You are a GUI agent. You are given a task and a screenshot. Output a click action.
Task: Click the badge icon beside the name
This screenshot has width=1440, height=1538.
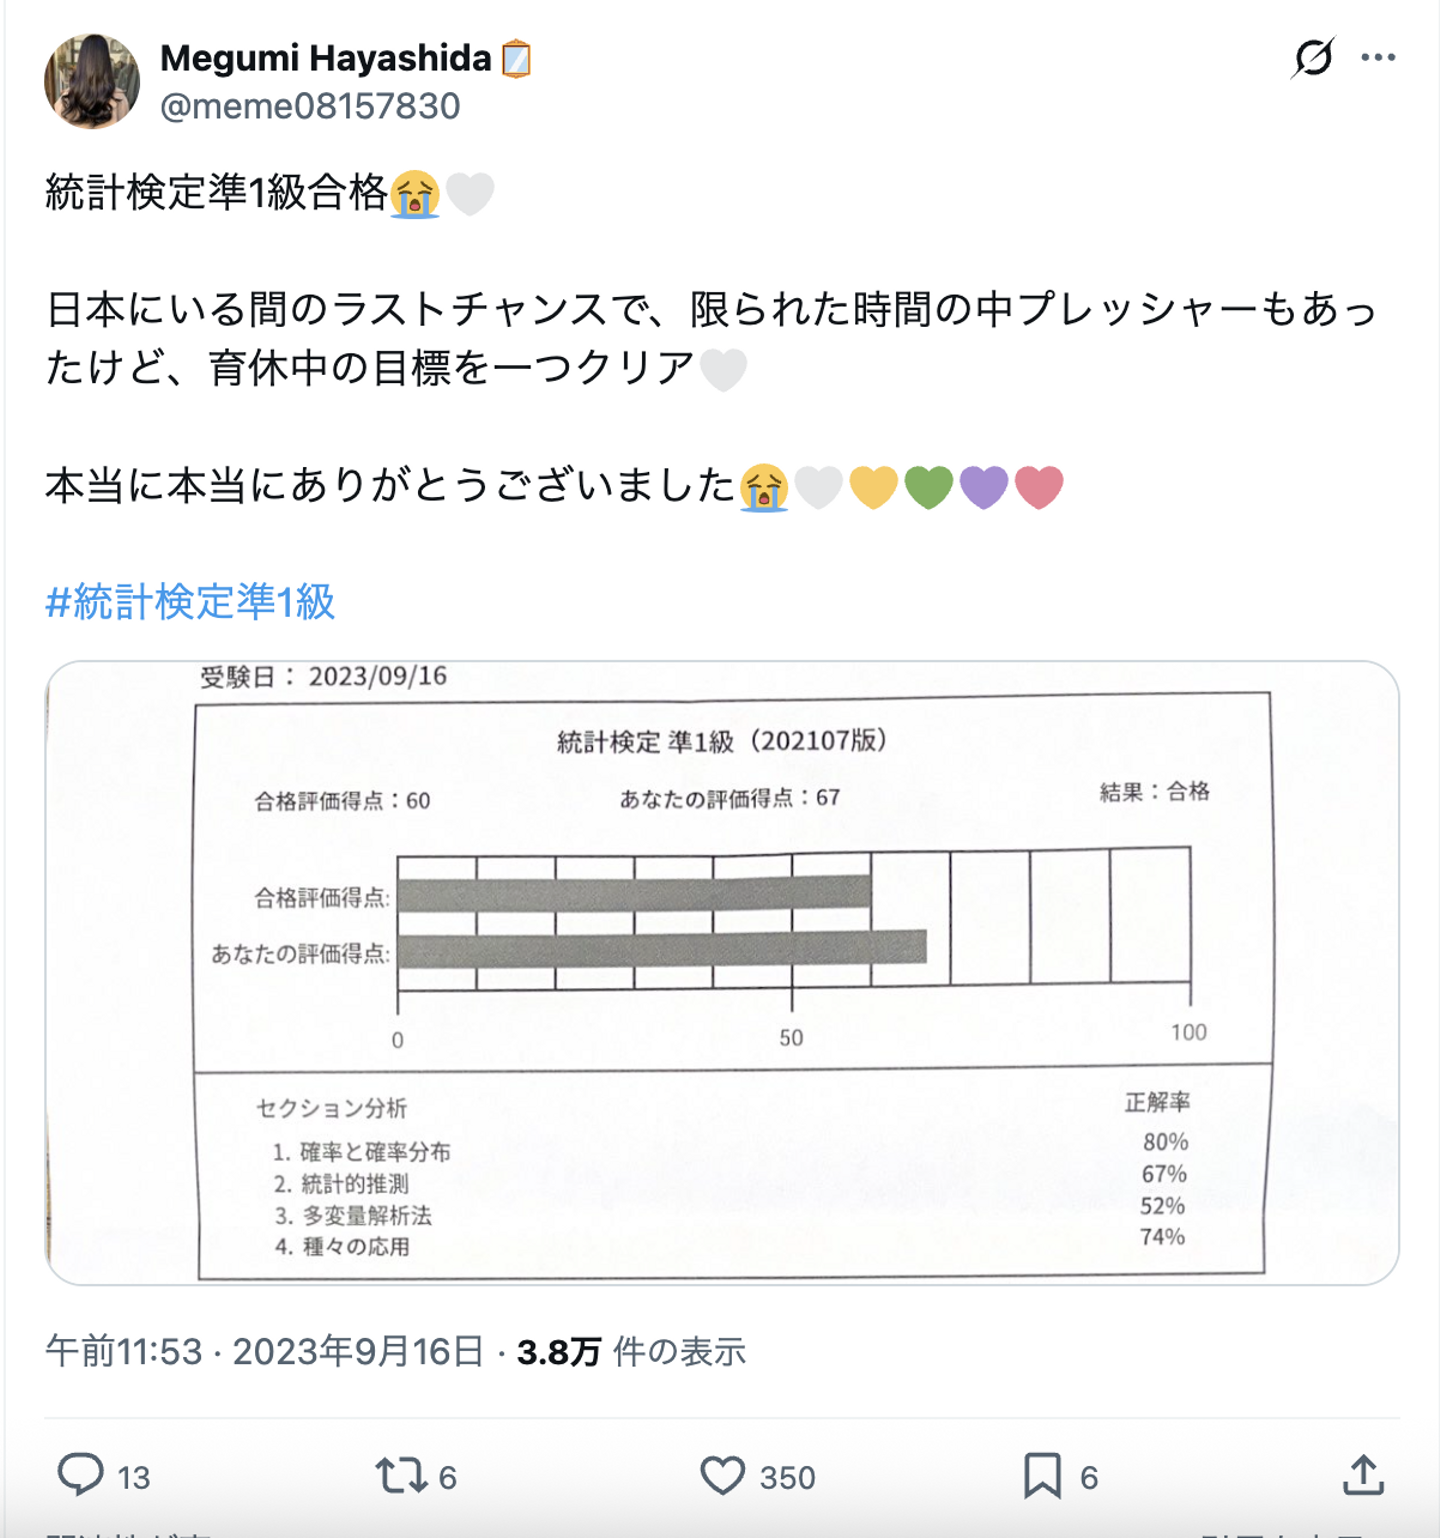pos(516,59)
